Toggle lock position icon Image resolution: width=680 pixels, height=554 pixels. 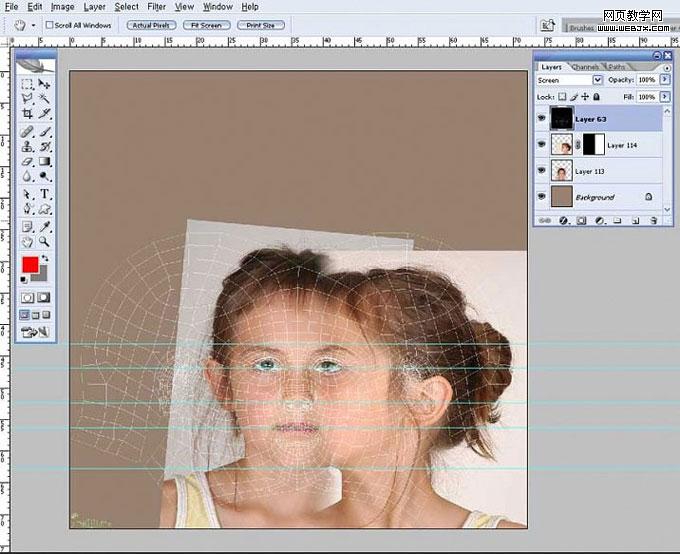click(x=585, y=97)
